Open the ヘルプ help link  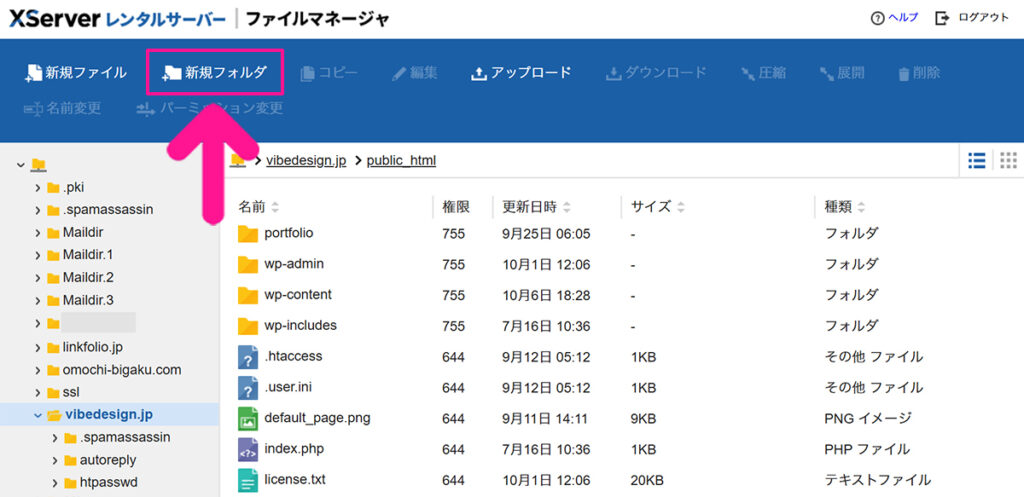tap(894, 18)
